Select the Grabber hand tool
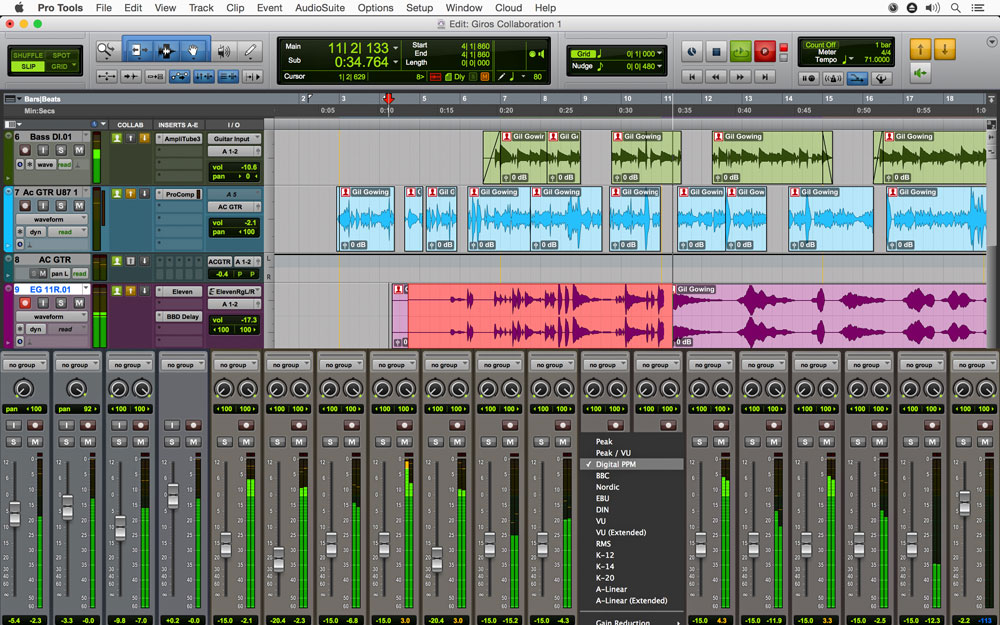1000x625 pixels. click(193, 50)
